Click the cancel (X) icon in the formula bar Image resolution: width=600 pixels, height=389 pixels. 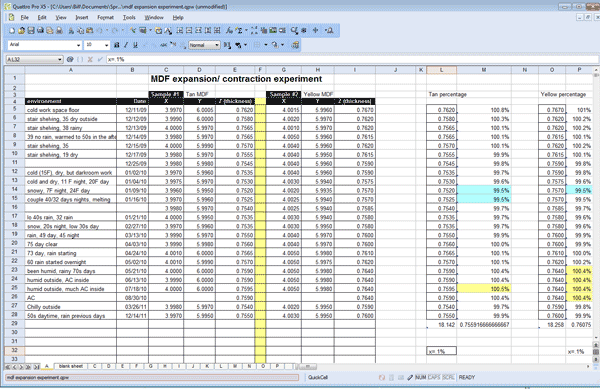coord(90,59)
